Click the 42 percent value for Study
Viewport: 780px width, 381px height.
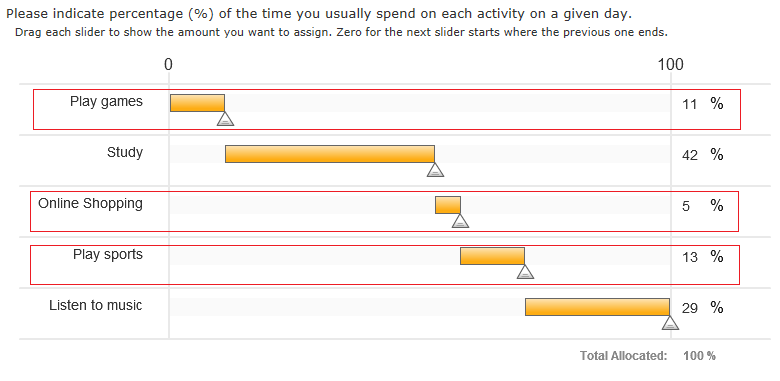pos(689,156)
